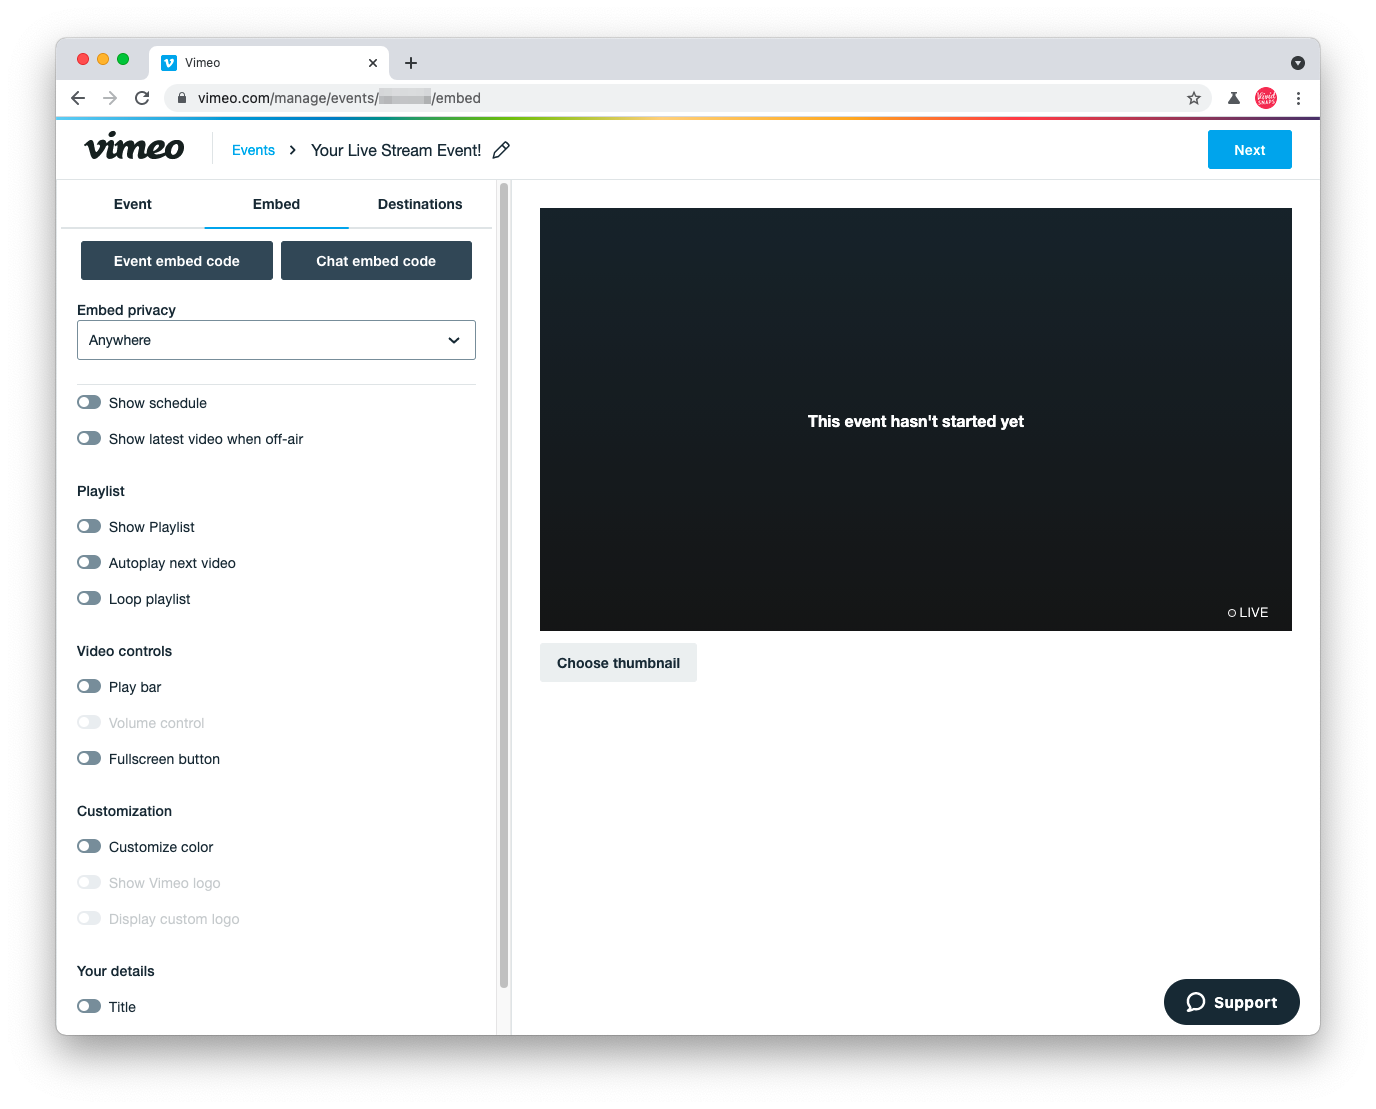This screenshot has width=1376, height=1109.
Task: Open the Embed privacy dropdown
Action: (276, 340)
